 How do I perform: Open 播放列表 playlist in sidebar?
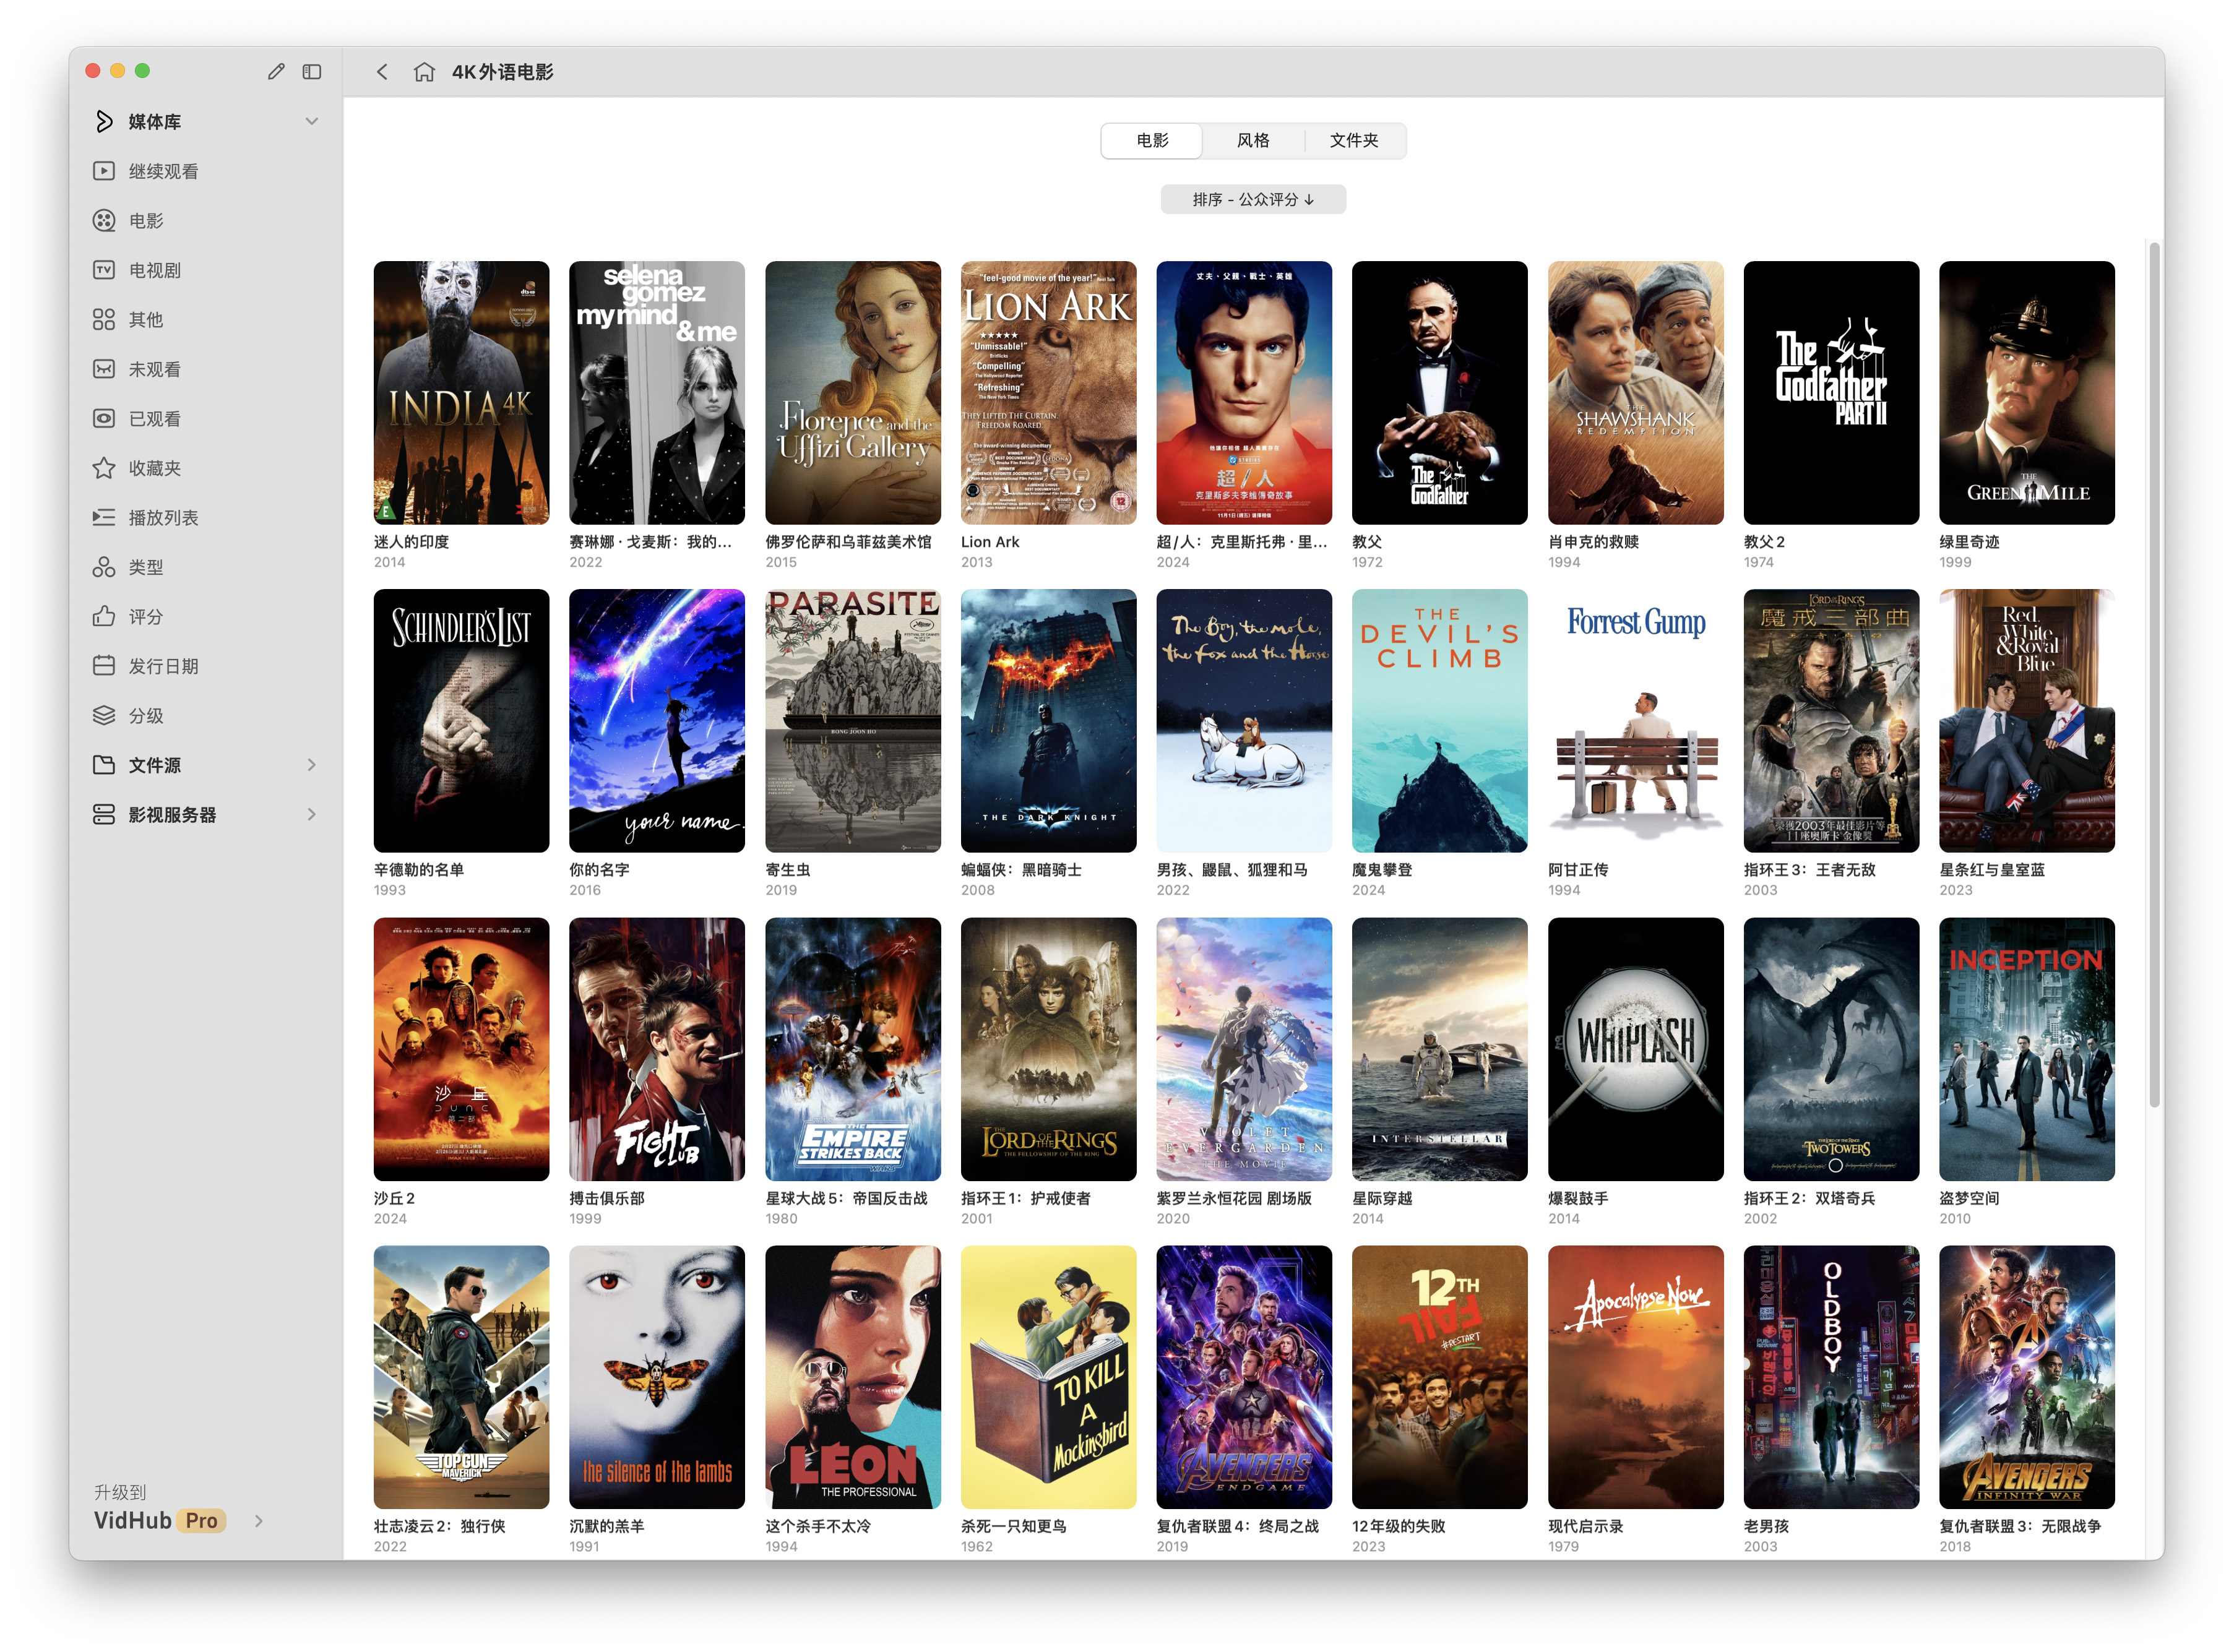click(163, 517)
